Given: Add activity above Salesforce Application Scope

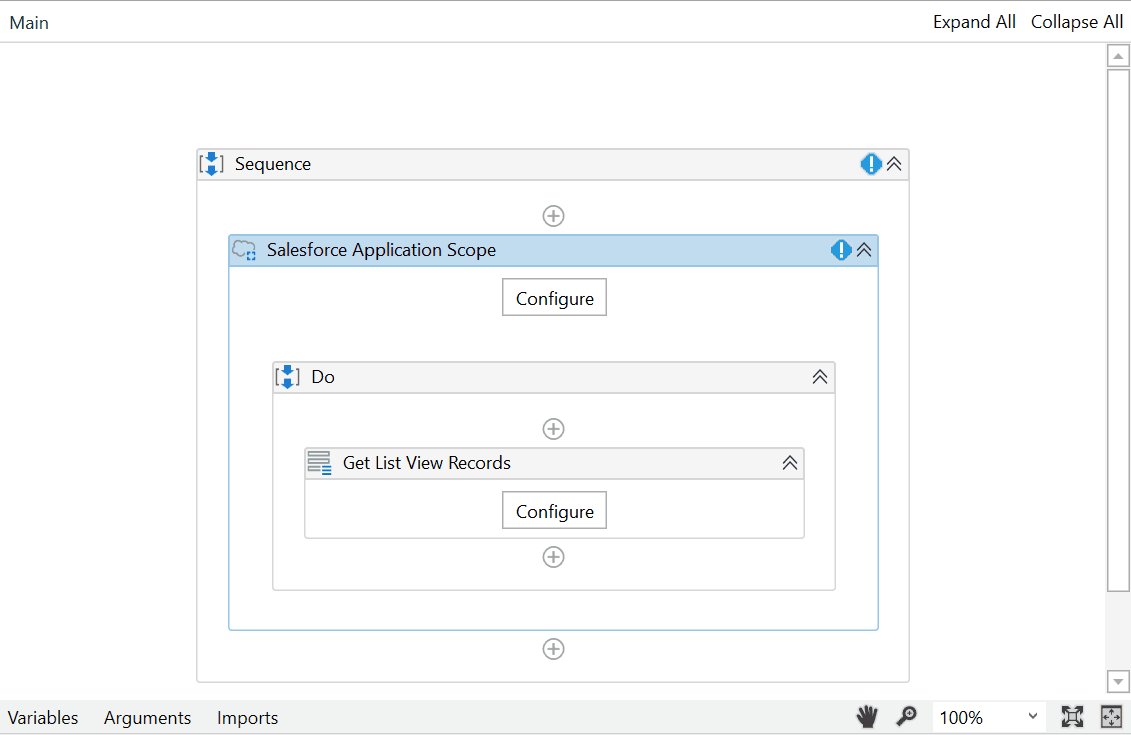Looking at the screenshot, I should pos(553,216).
